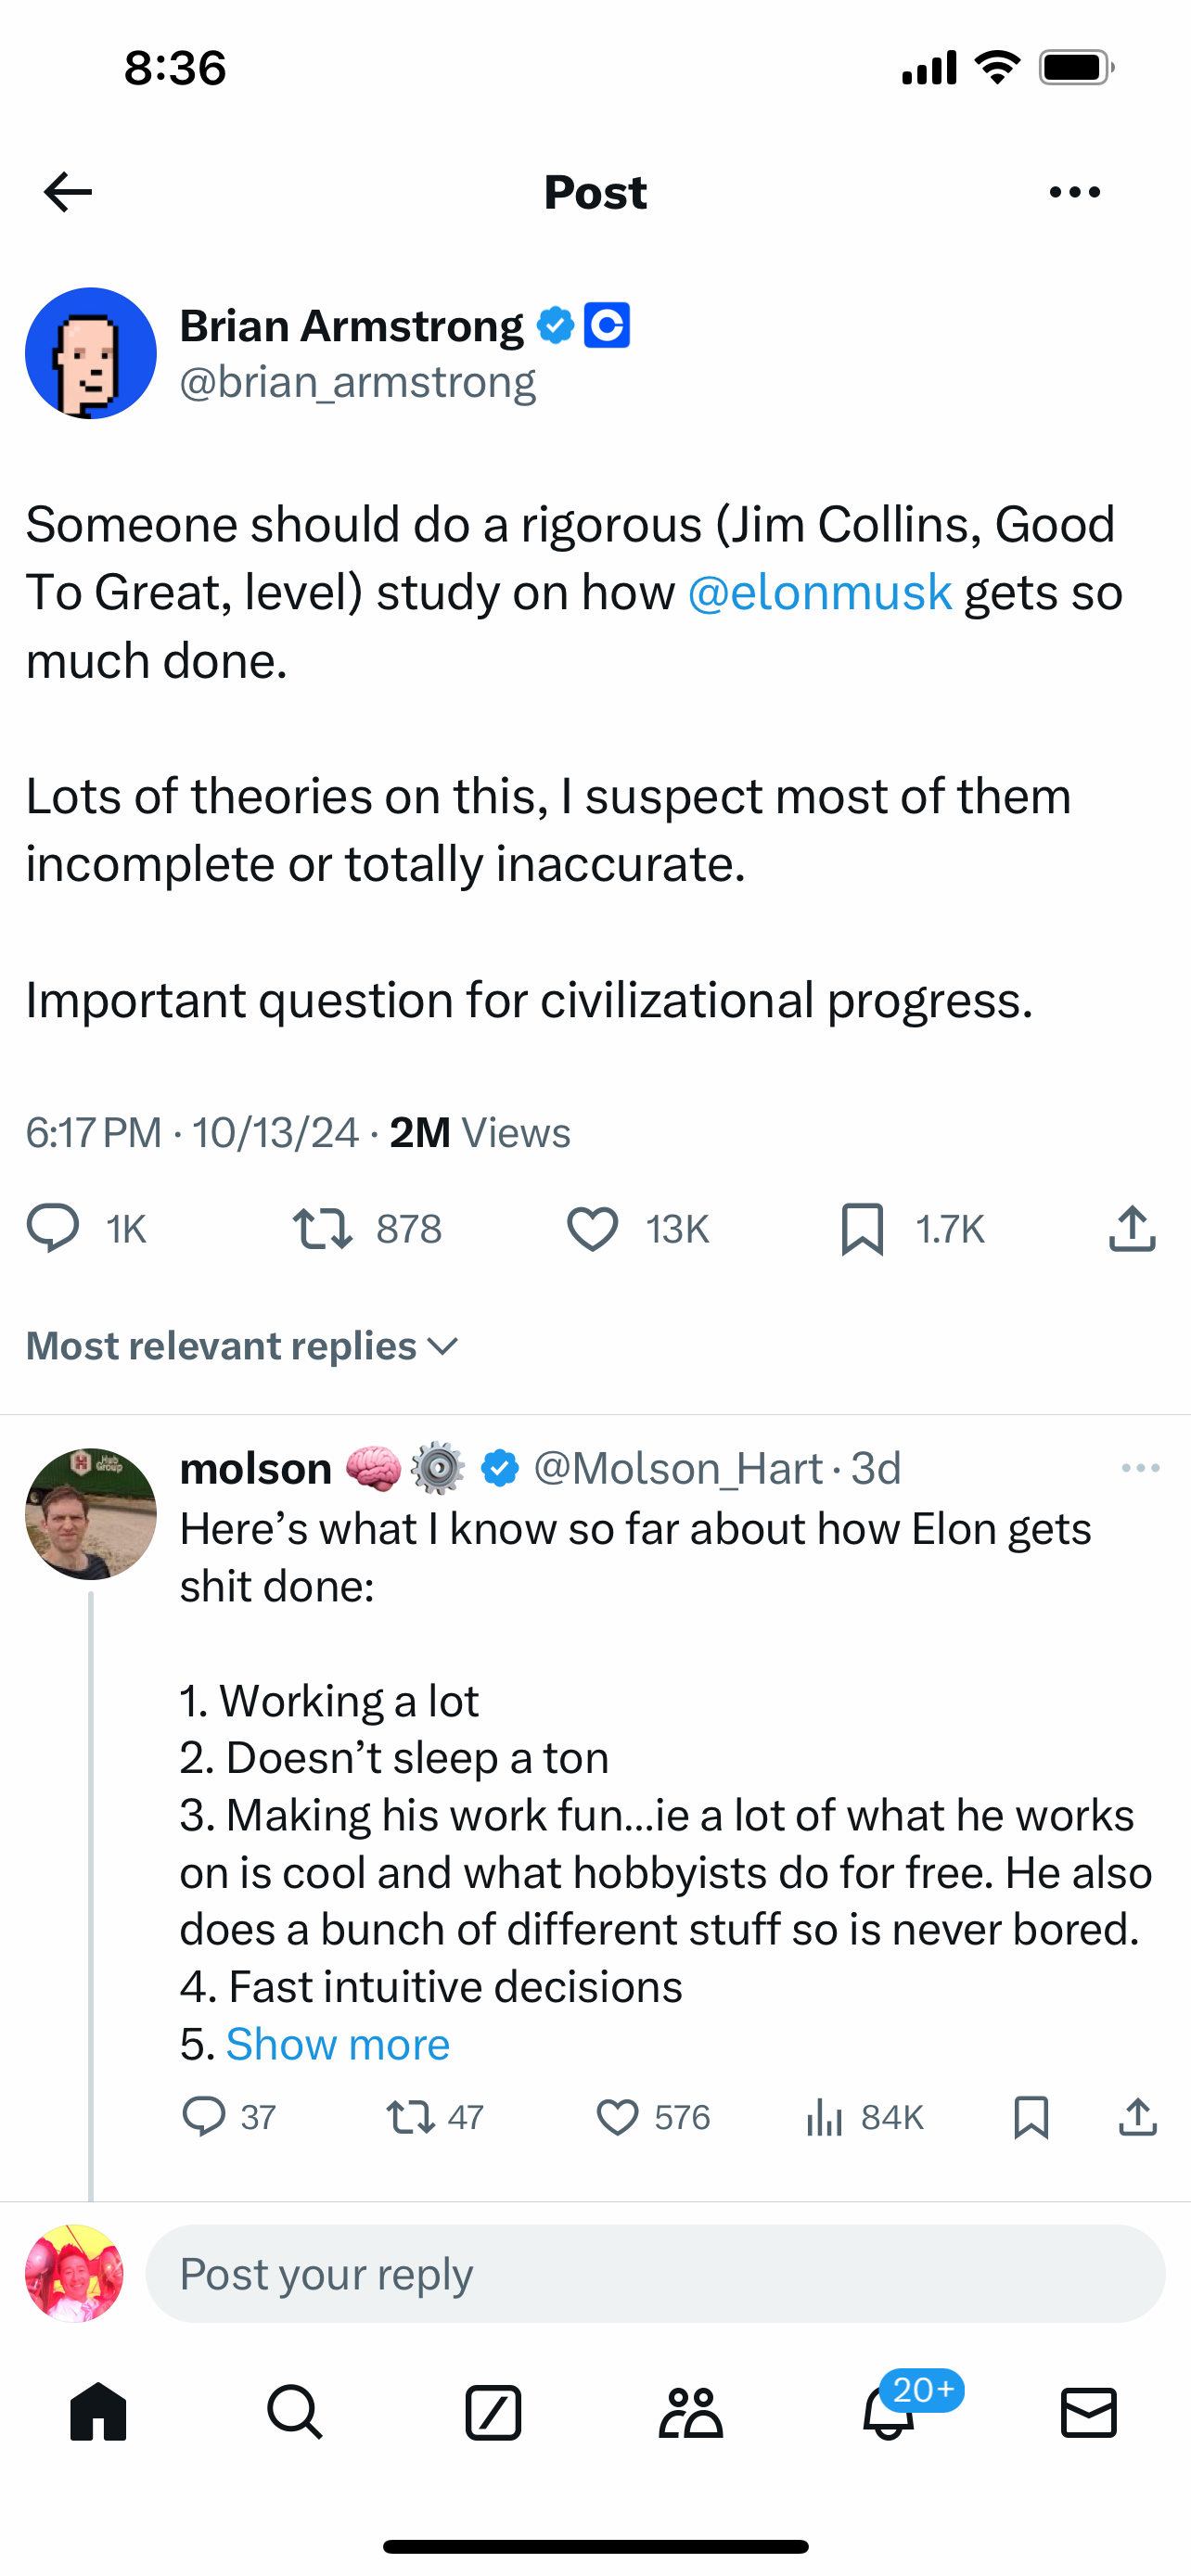Expand molson's reply with Show more
This screenshot has width=1191, height=2576.
click(x=338, y=2045)
